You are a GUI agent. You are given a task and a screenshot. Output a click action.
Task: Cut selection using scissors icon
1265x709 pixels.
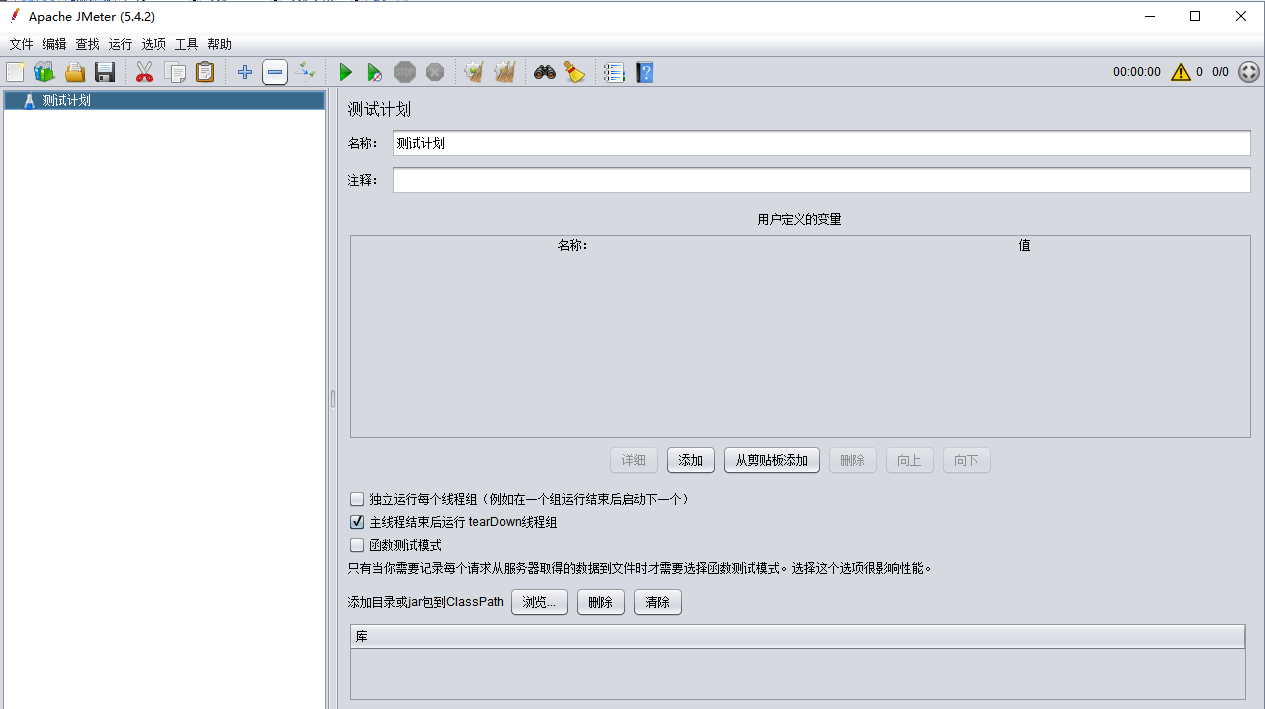144,72
